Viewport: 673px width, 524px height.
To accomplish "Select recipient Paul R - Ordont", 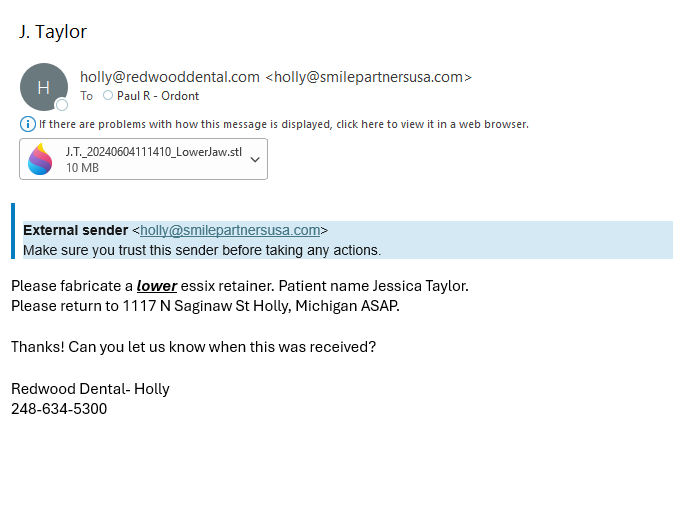I will click(158, 96).
